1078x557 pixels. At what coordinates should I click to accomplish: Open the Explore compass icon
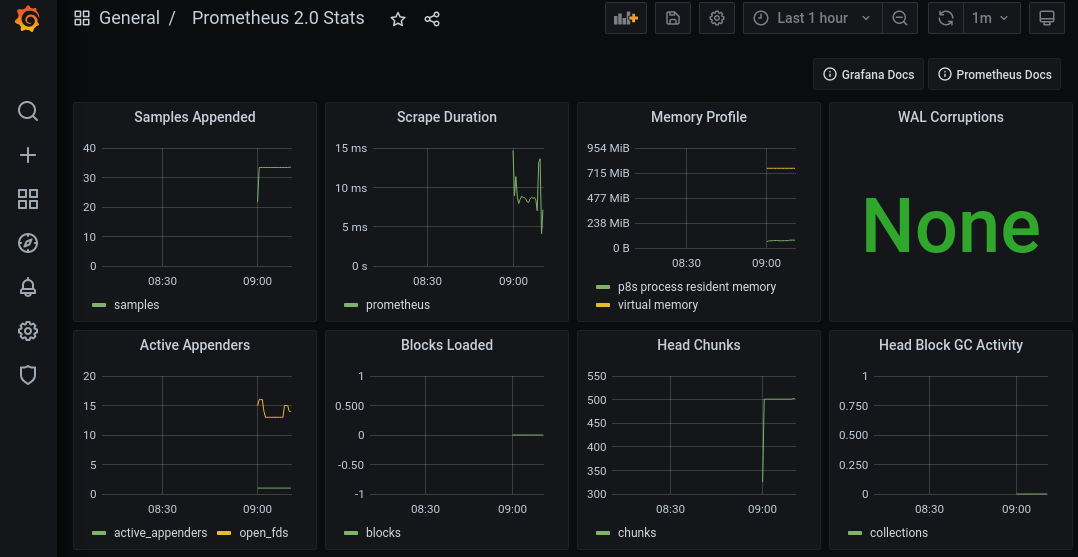click(x=28, y=243)
